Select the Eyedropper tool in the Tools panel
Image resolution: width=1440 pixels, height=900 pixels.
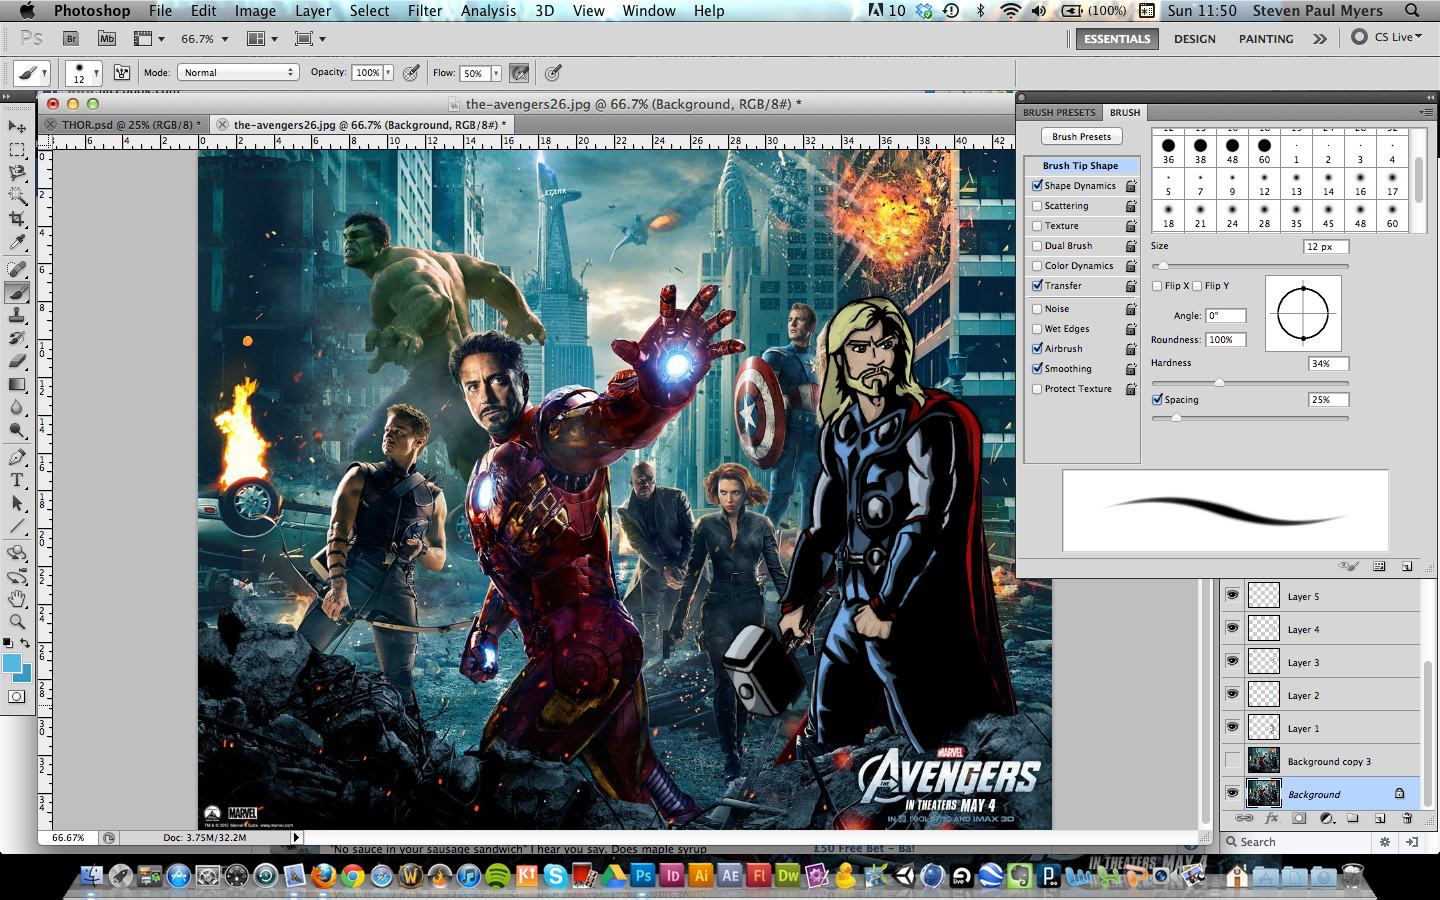point(17,242)
